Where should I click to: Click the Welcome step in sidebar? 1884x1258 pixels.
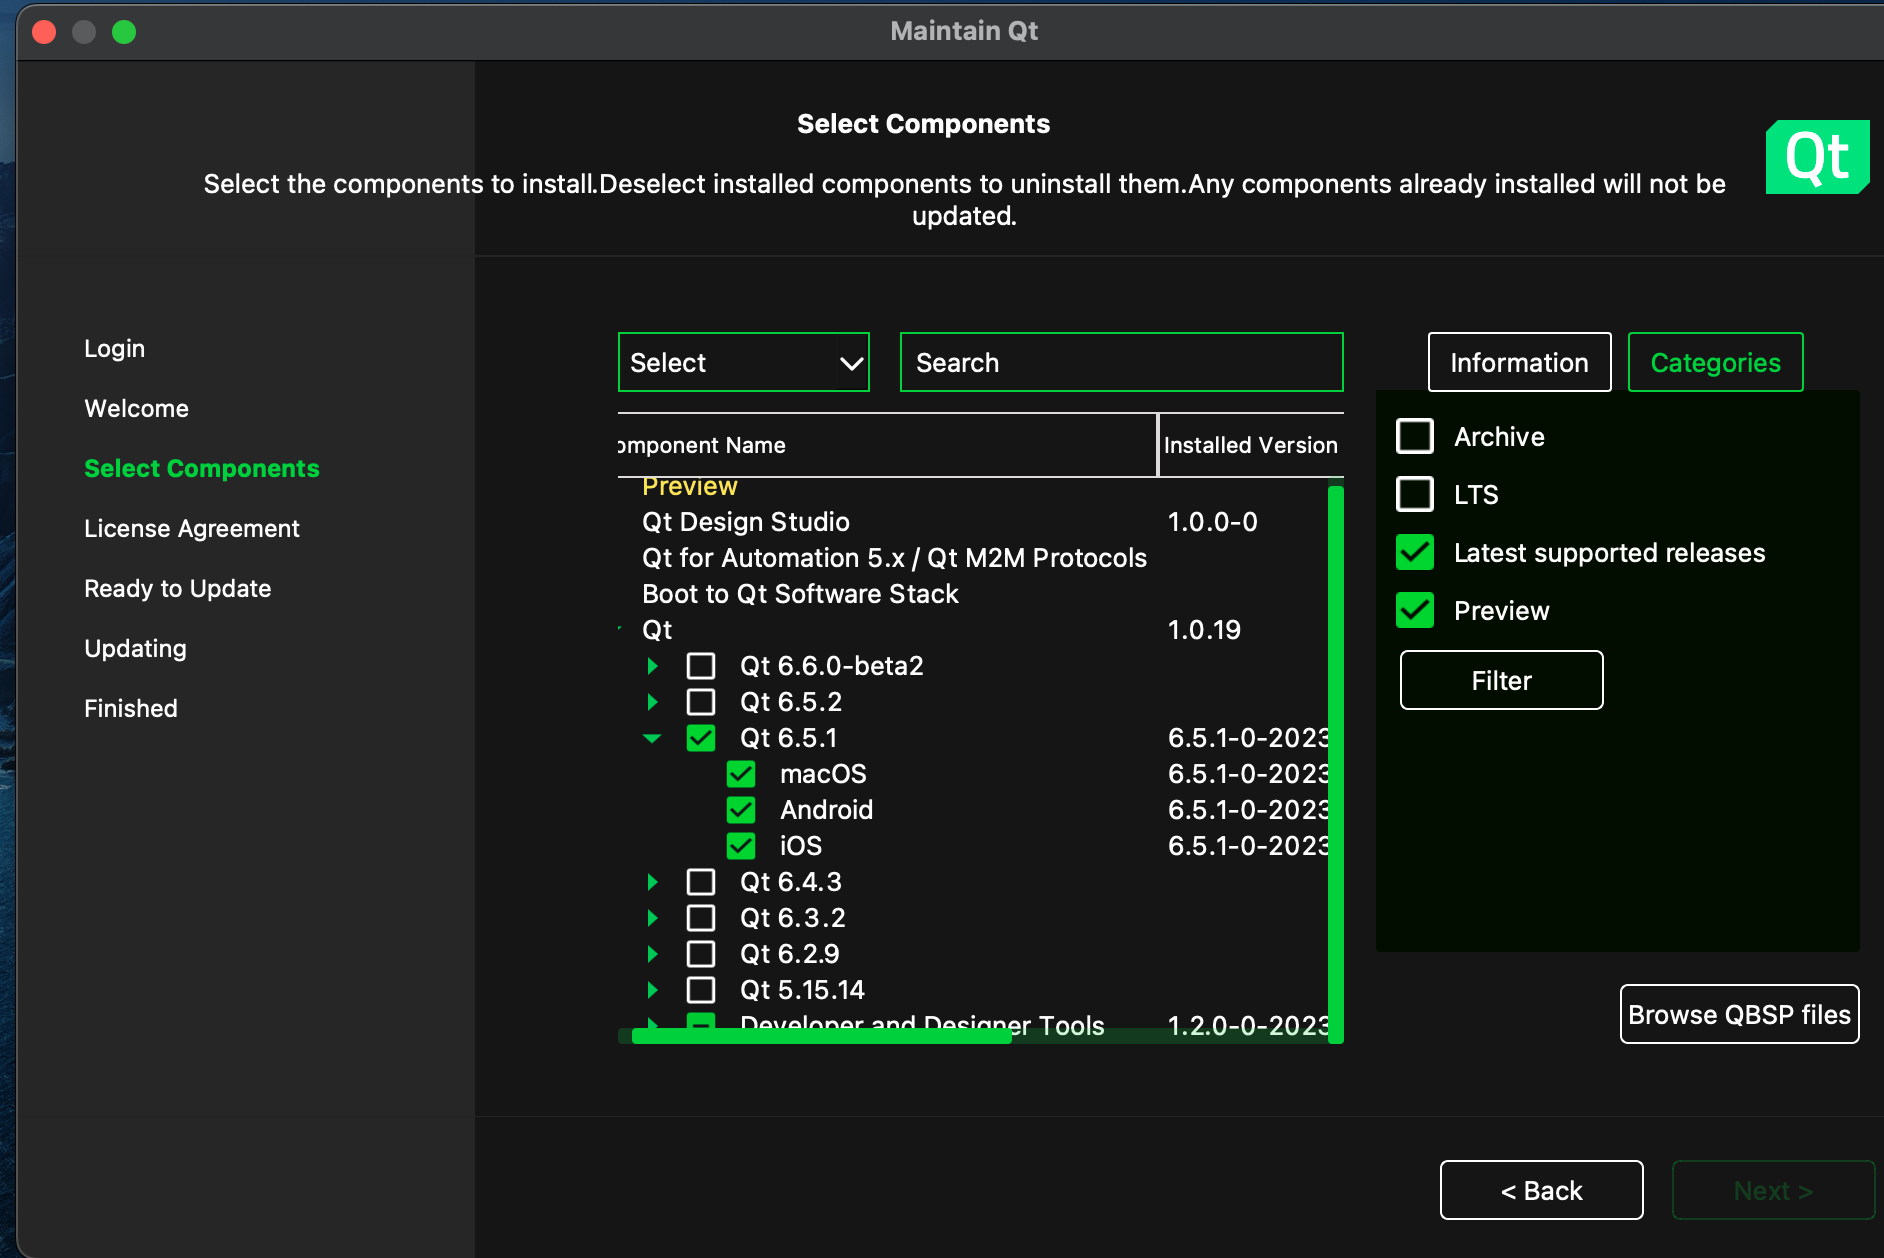136,408
